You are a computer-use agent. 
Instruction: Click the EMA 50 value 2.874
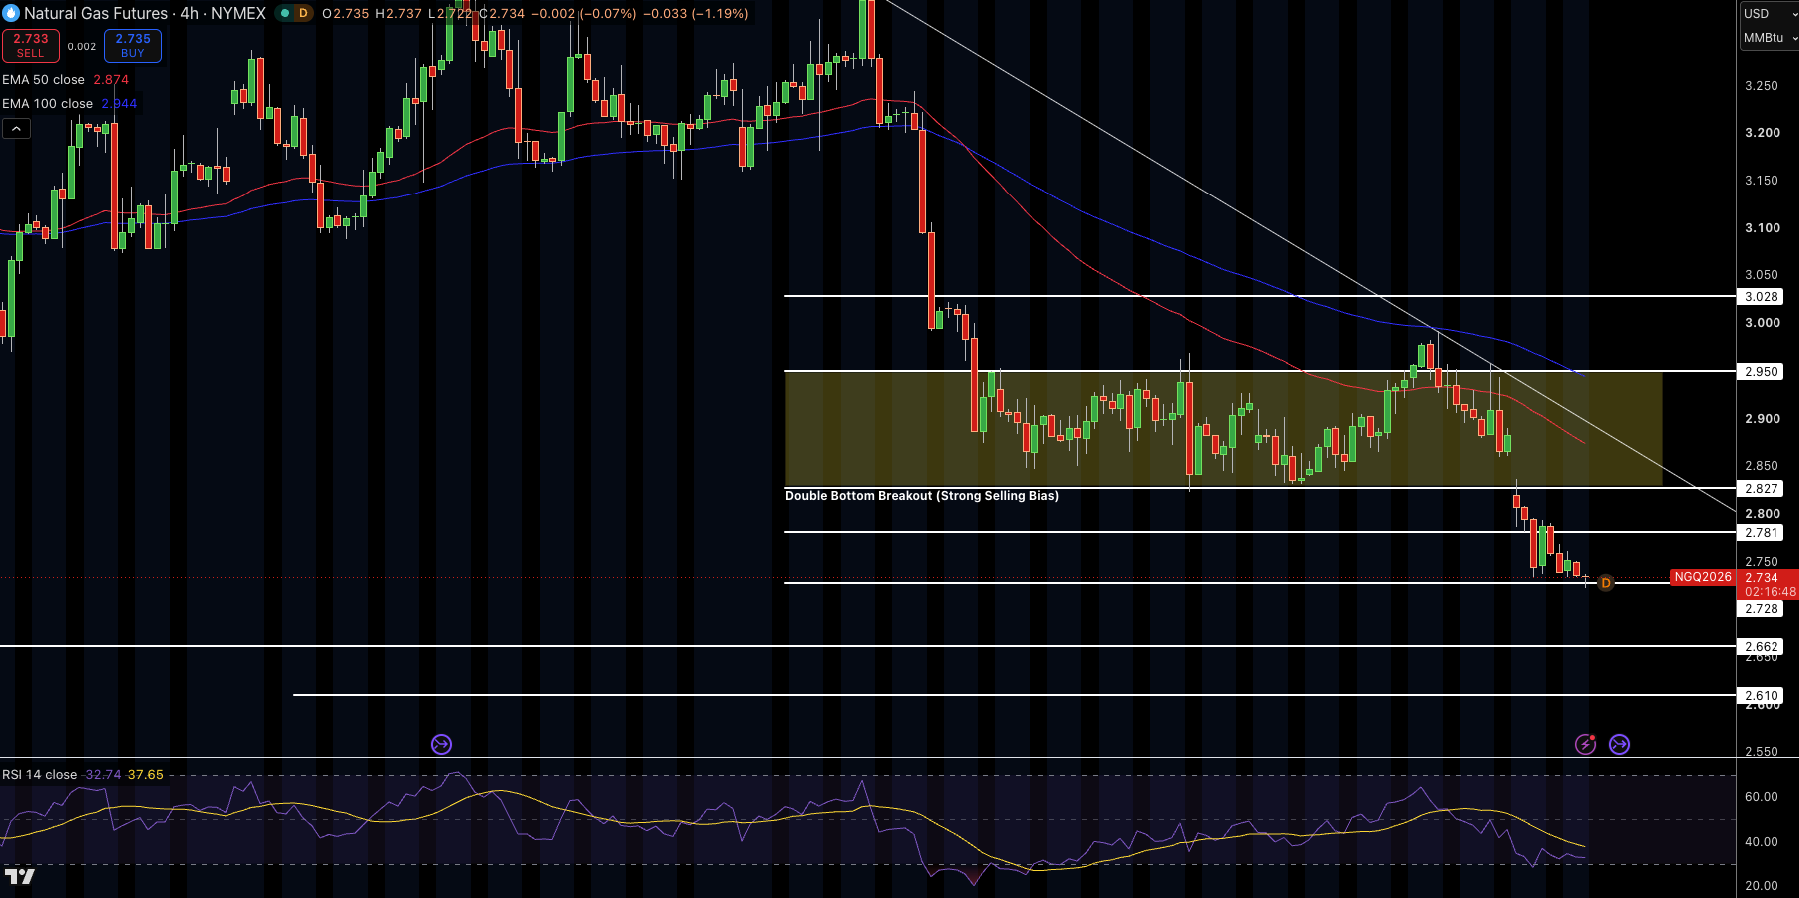click(x=111, y=80)
